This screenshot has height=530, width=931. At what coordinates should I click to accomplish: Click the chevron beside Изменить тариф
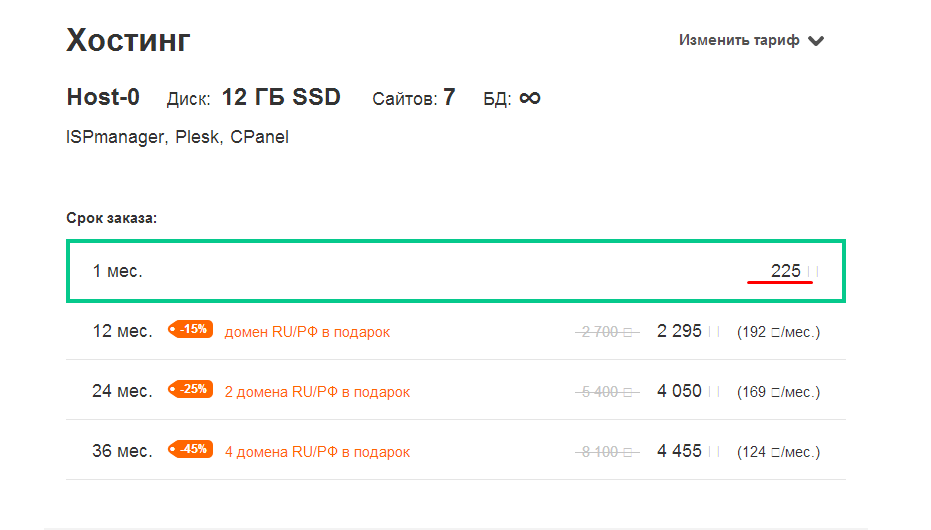tap(816, 41)
